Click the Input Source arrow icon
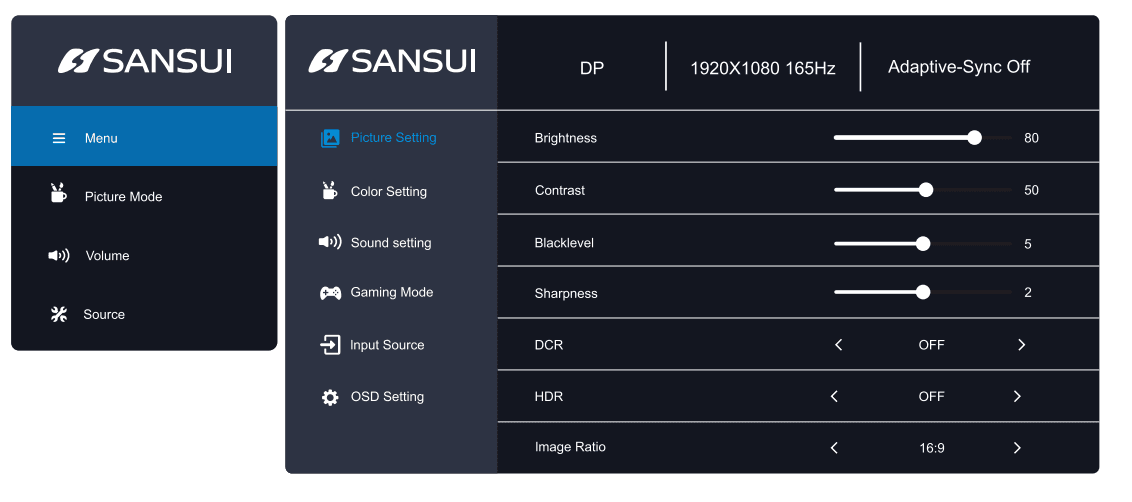The width and height of the screenshot is (1132, 502). [x=330, y=345]
